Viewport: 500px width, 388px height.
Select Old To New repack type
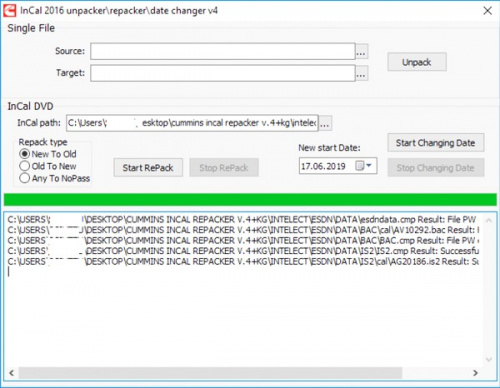48,166
